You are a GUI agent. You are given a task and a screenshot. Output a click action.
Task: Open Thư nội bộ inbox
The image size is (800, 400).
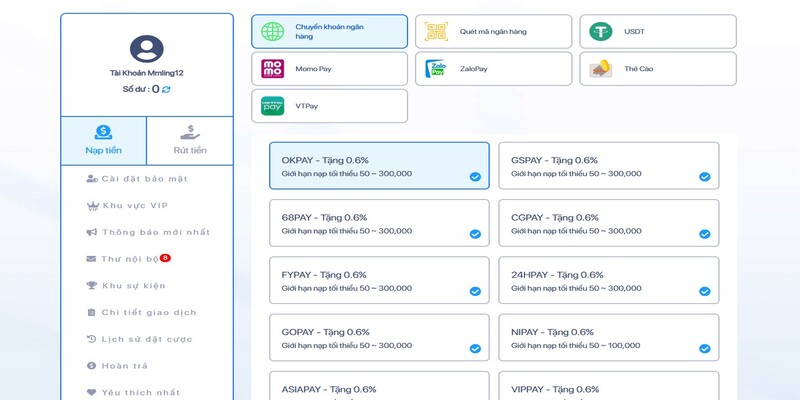tap(130, 259)
